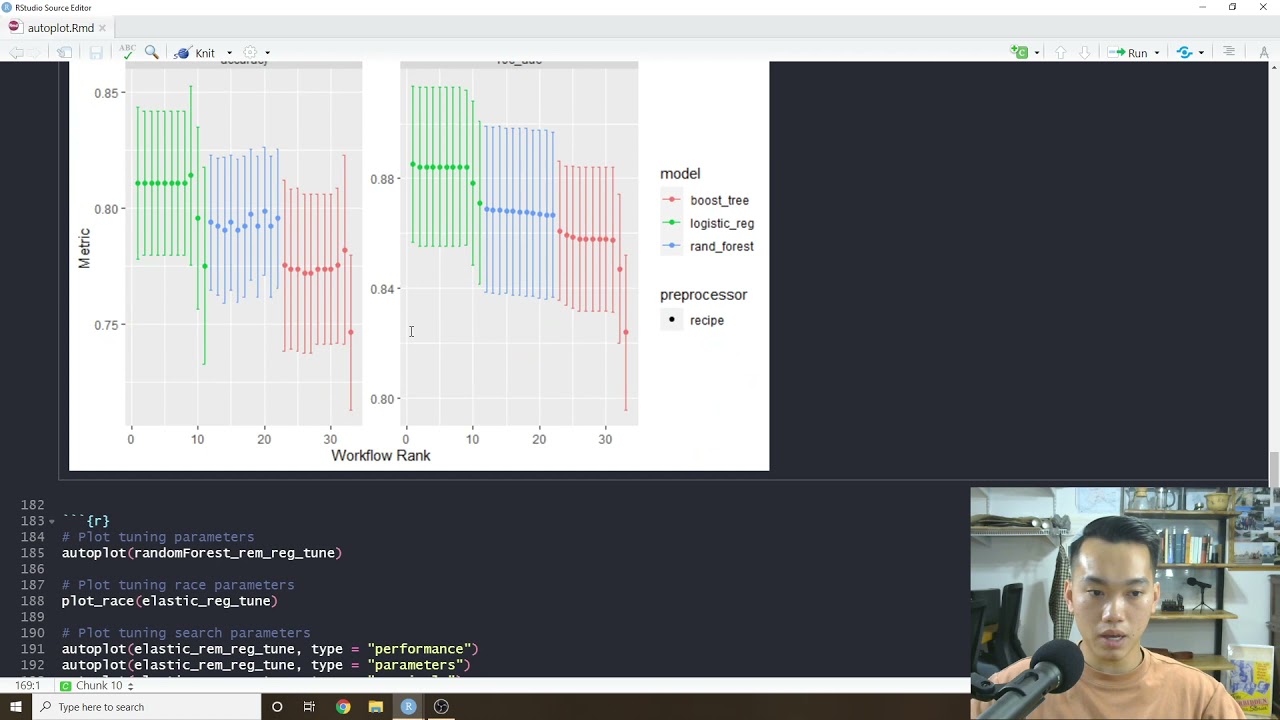
Task: Open the Chunk 10 navigator
Action: pyautogui.click(x=99, y=686)
